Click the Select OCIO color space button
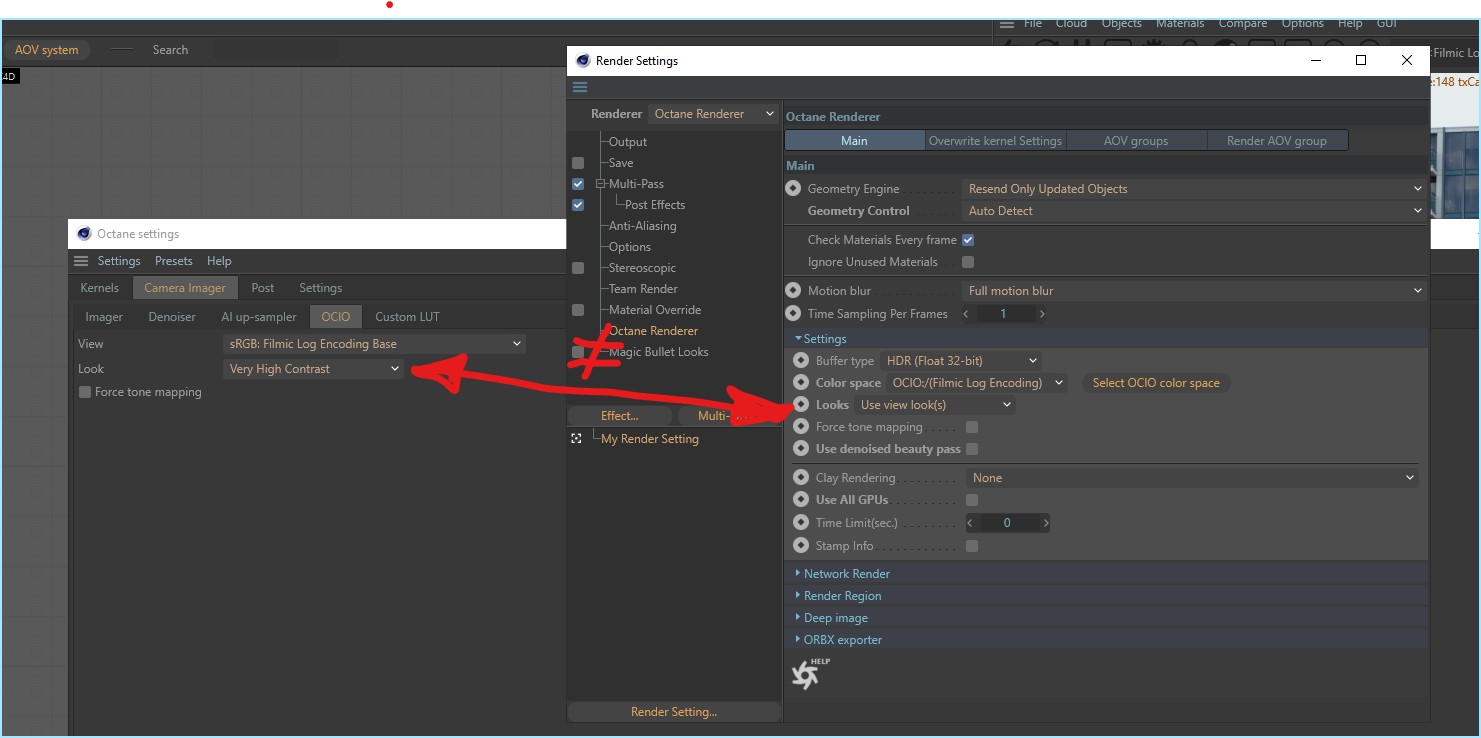 tap(1156, 383)
